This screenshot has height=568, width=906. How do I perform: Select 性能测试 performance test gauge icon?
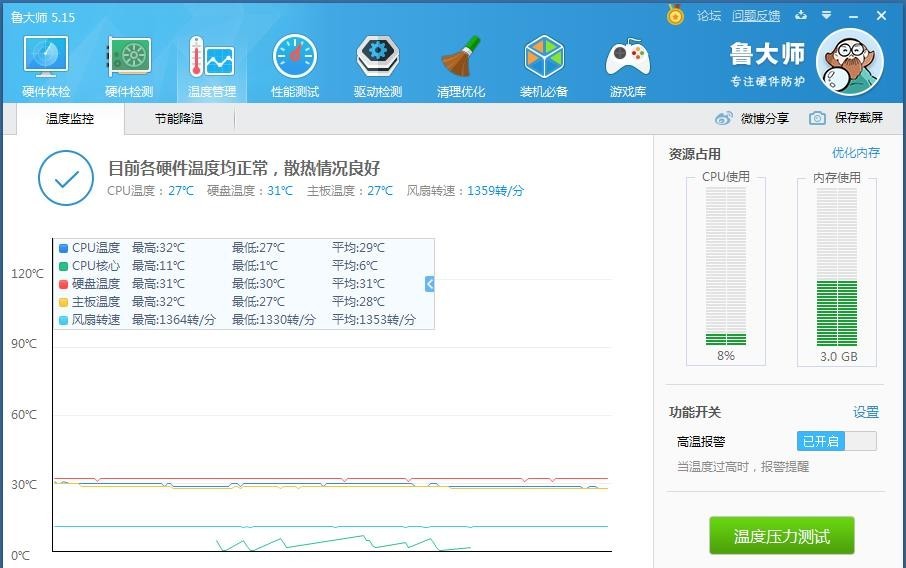(295, 57)
